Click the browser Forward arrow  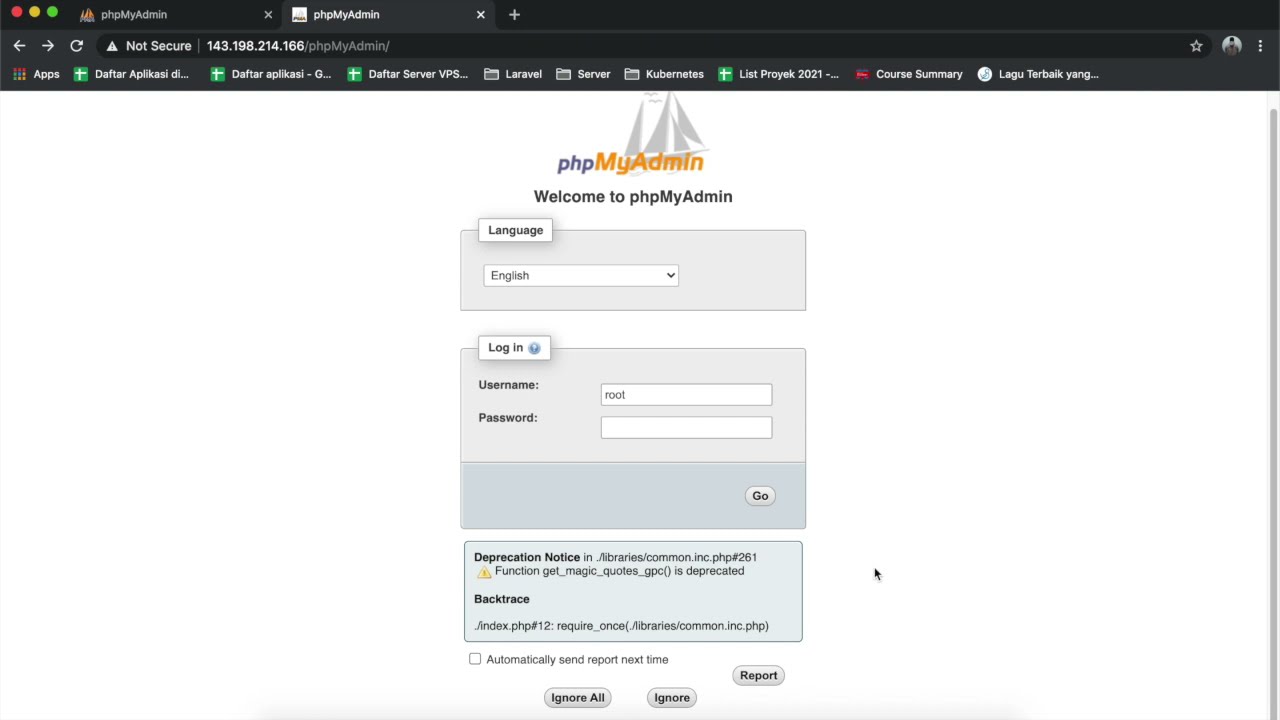[x=47, y=46]
